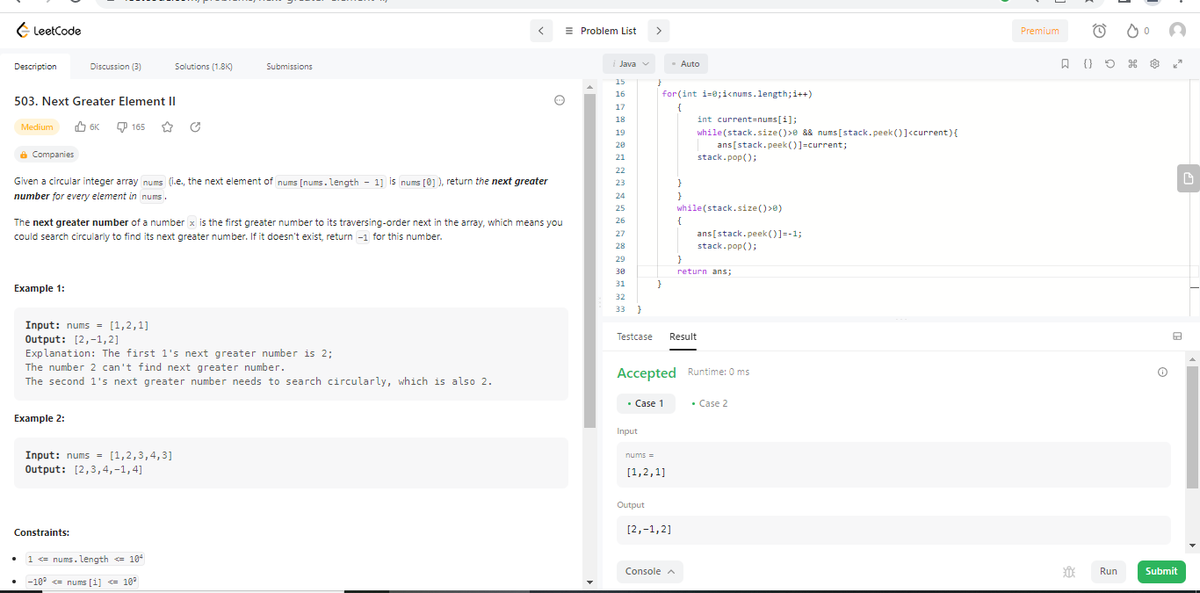Open the code formatting braces icon
1200x593 pixels.
tap(1088, 63)
